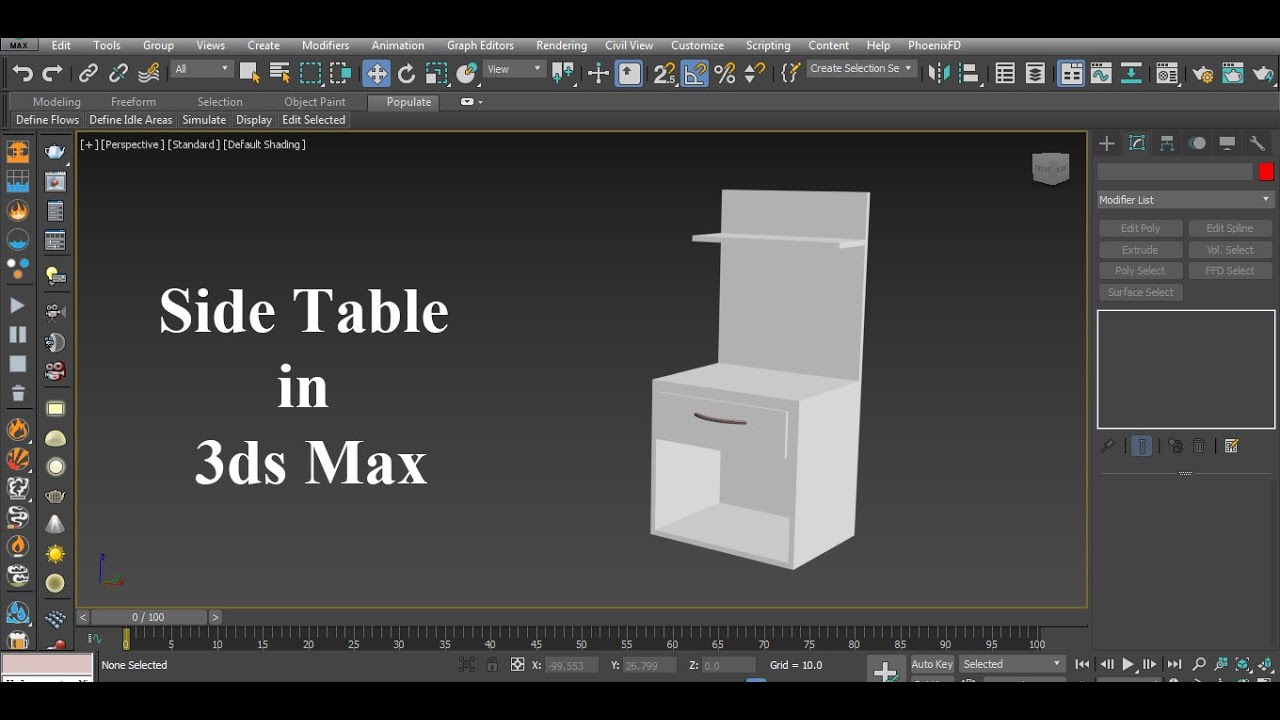Choose Rectangular Selection Region tool
This screenshot has width=1280, height=720.
[x=311, y=73]
